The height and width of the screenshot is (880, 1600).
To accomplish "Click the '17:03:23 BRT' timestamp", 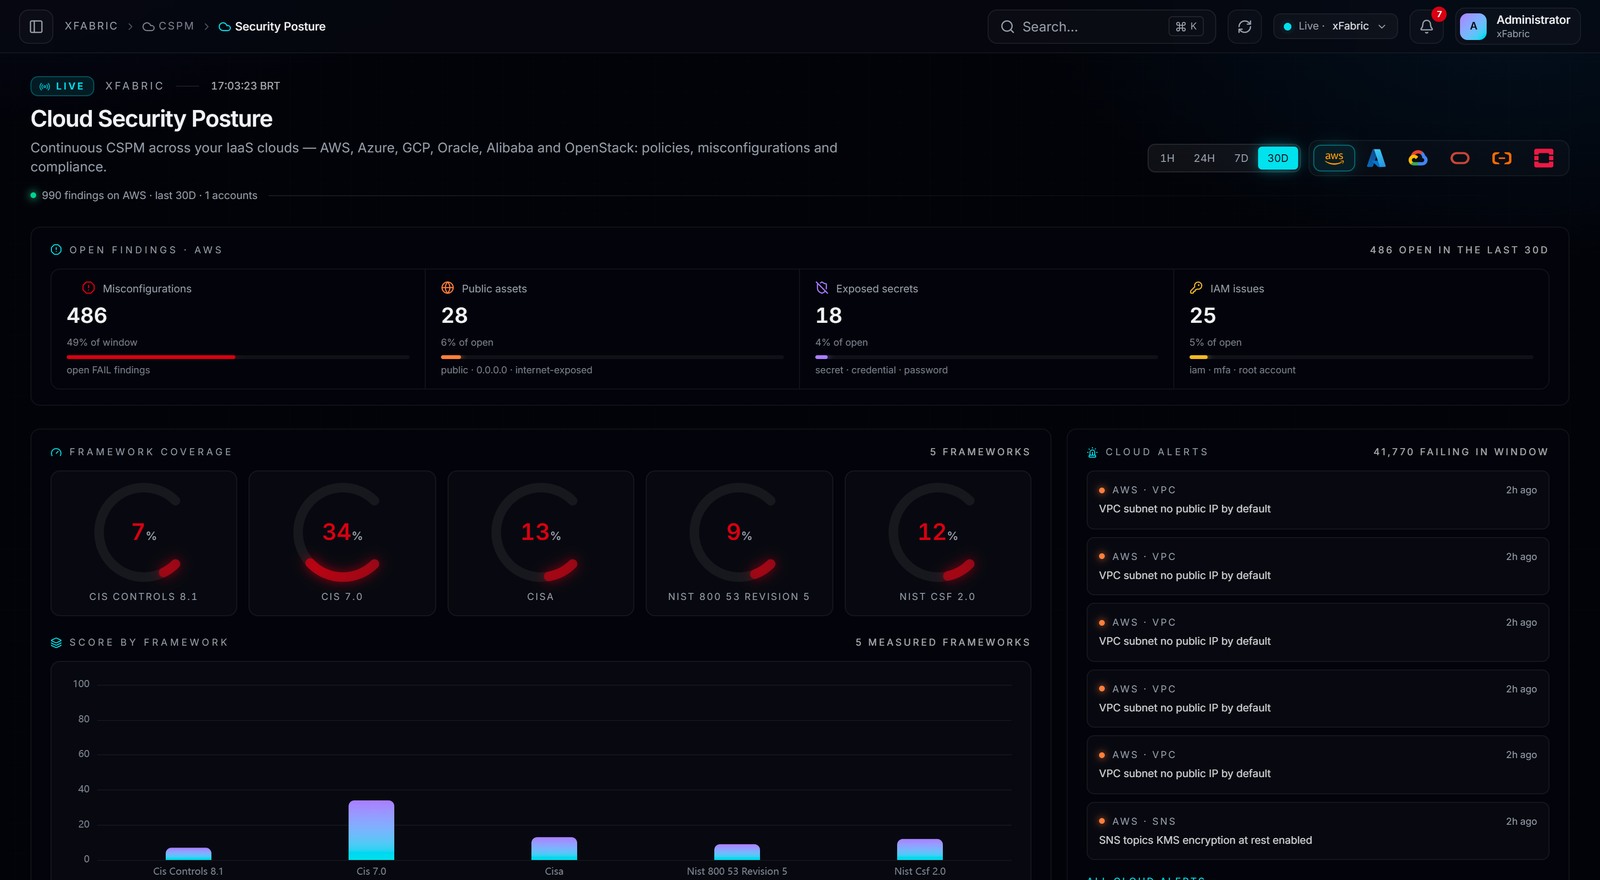I will coord(245,86).
